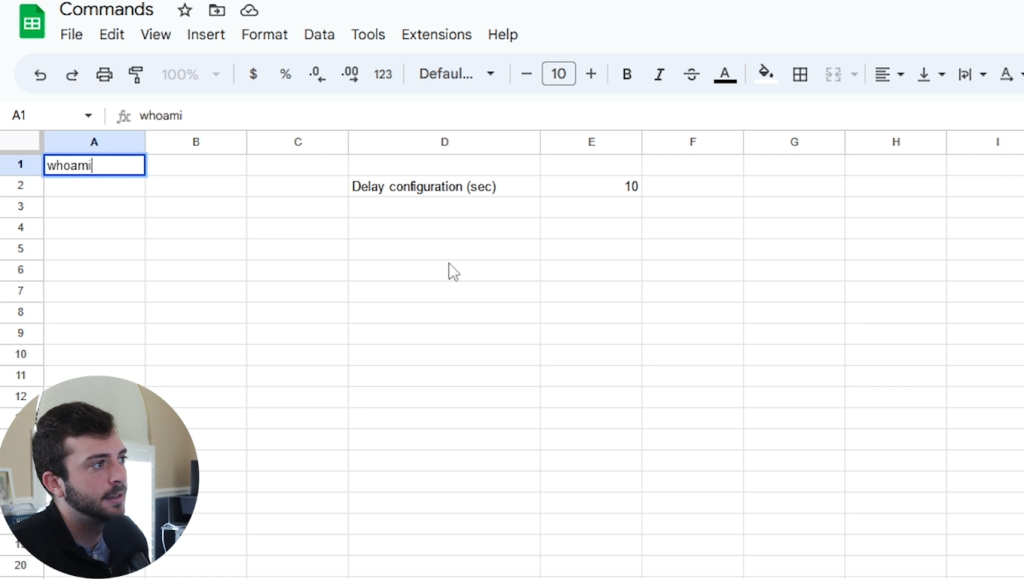Format as percent

pyautogui.click(x=285, y=74)
